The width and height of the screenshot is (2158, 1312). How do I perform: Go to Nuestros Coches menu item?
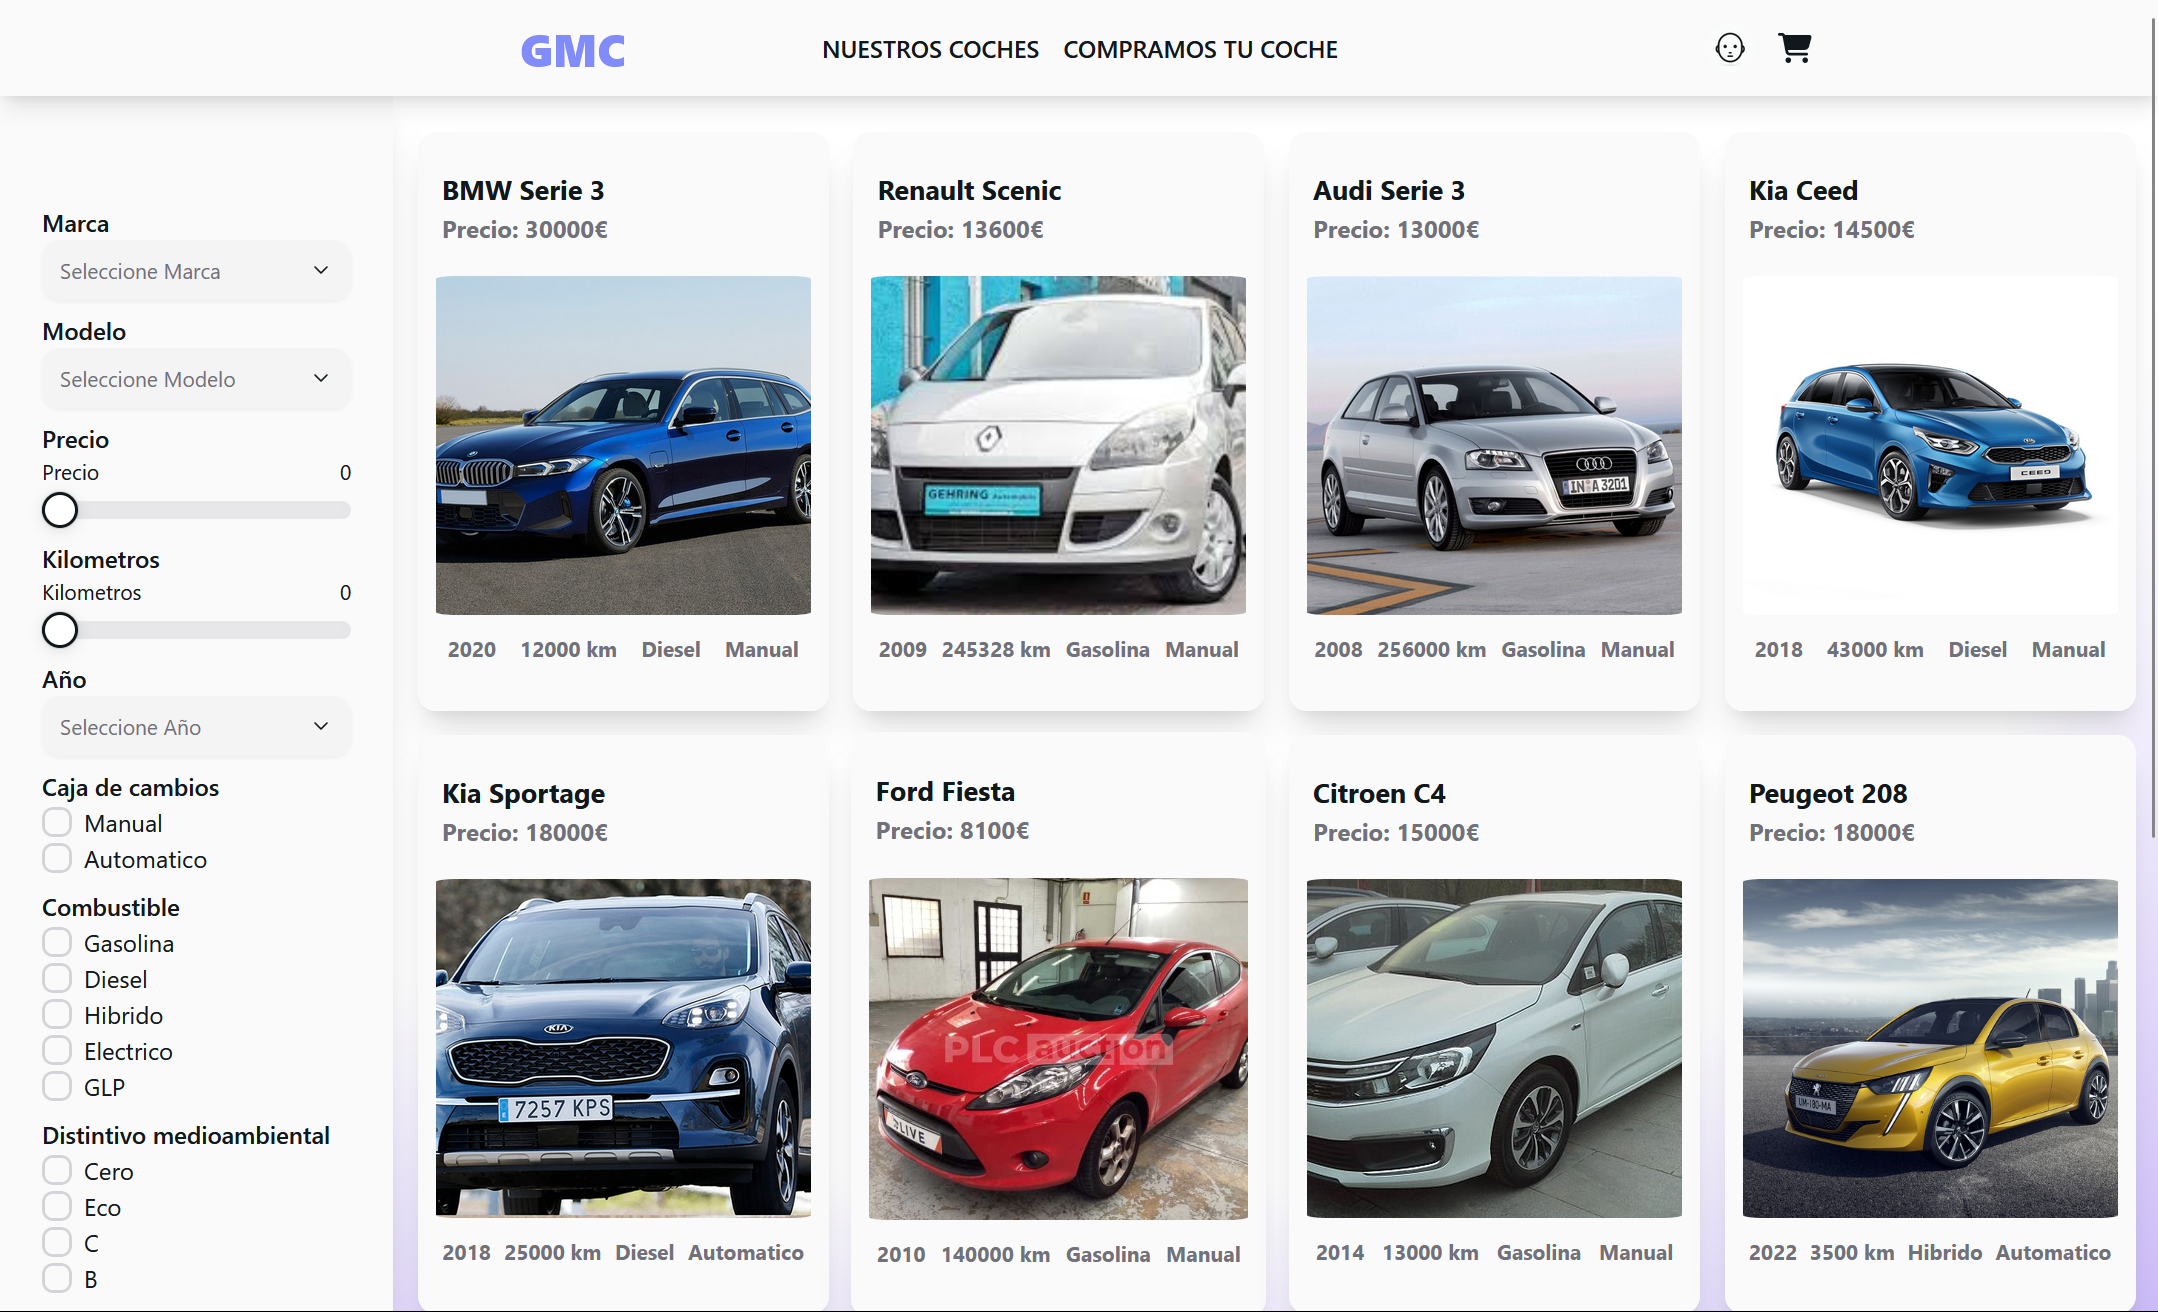(930, 49)
